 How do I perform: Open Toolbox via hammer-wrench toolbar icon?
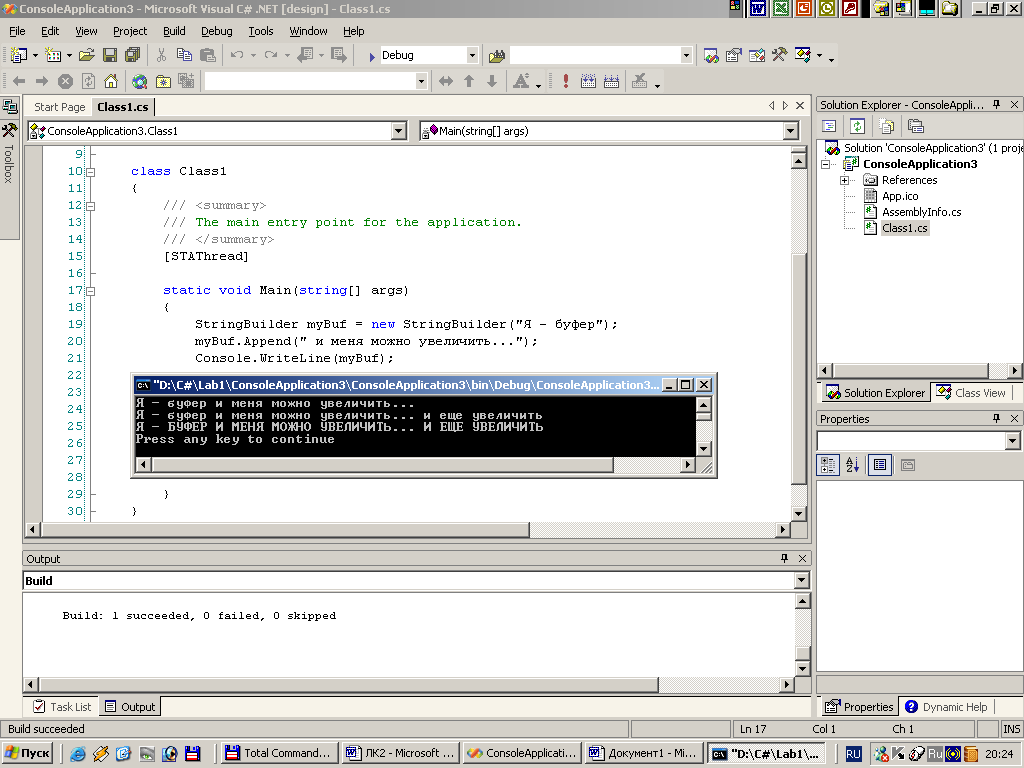(780, 56)
